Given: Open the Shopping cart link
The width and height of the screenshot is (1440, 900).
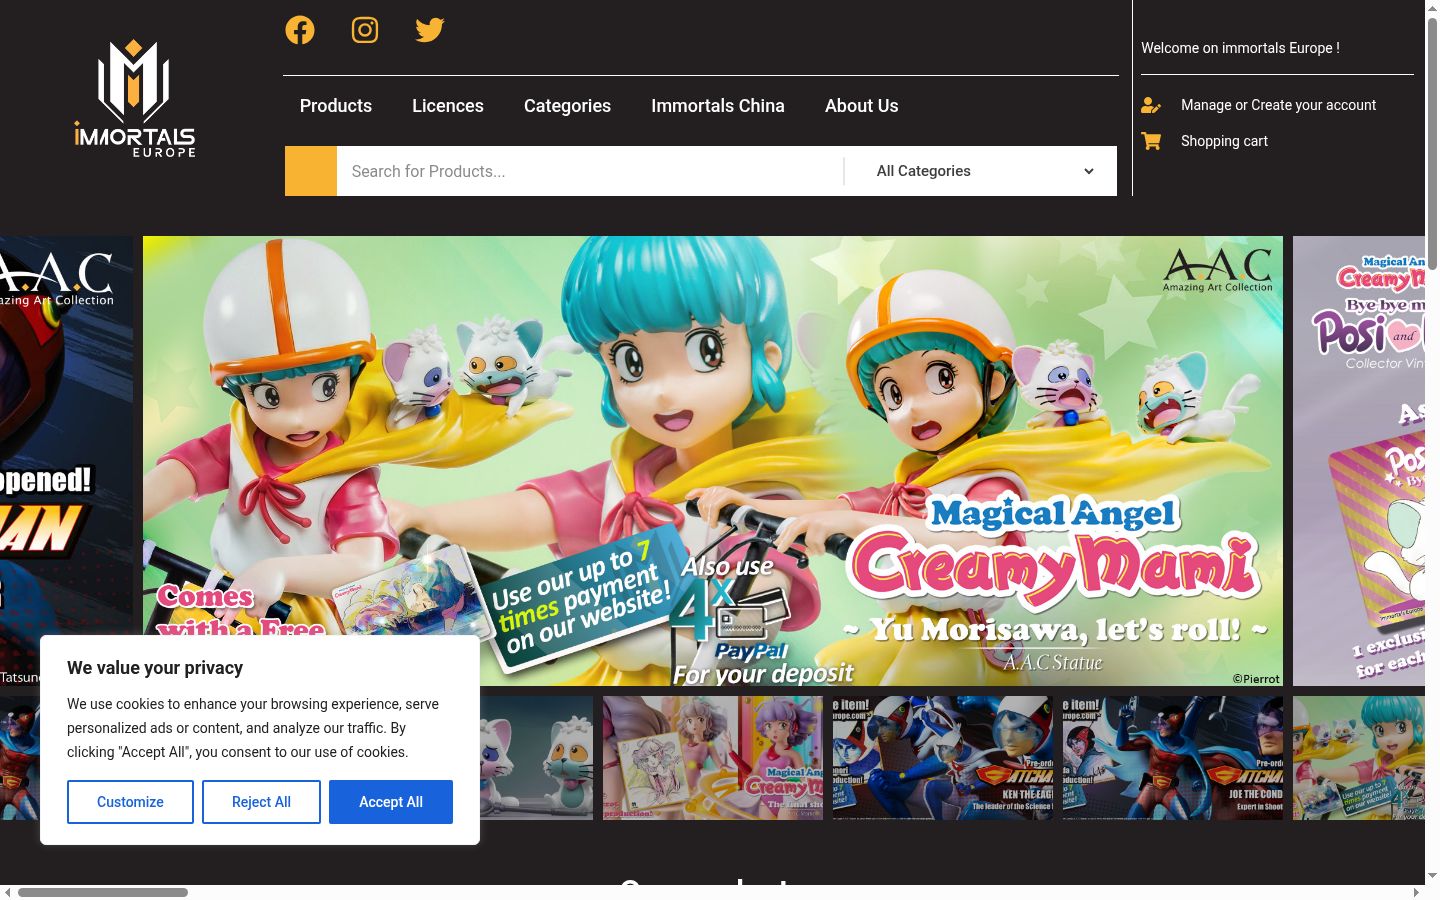Looking at the screenshot, I should tap(1224, 141).
